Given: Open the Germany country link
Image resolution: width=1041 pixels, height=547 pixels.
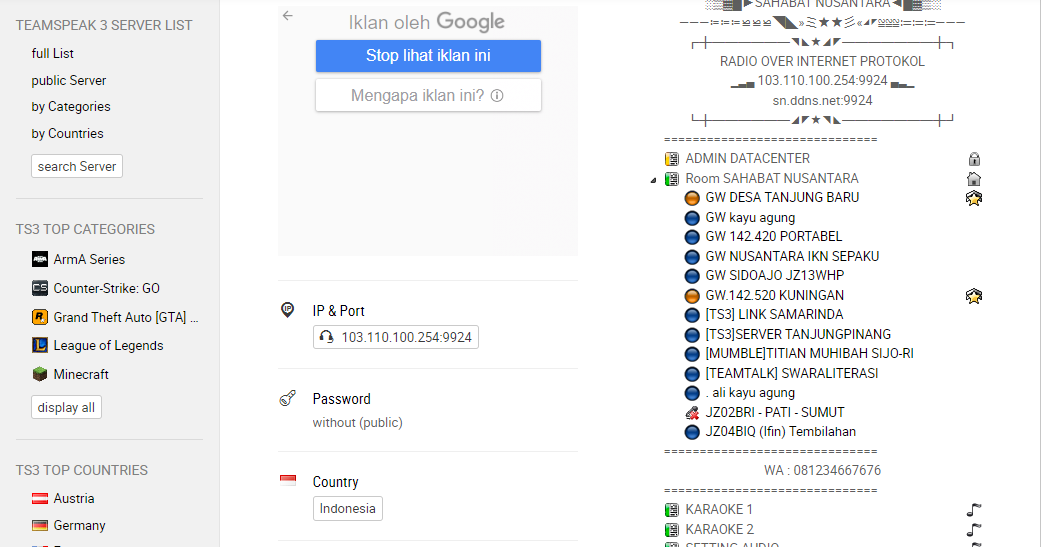Looking at the screenshot, I should (x=79, y=525).
